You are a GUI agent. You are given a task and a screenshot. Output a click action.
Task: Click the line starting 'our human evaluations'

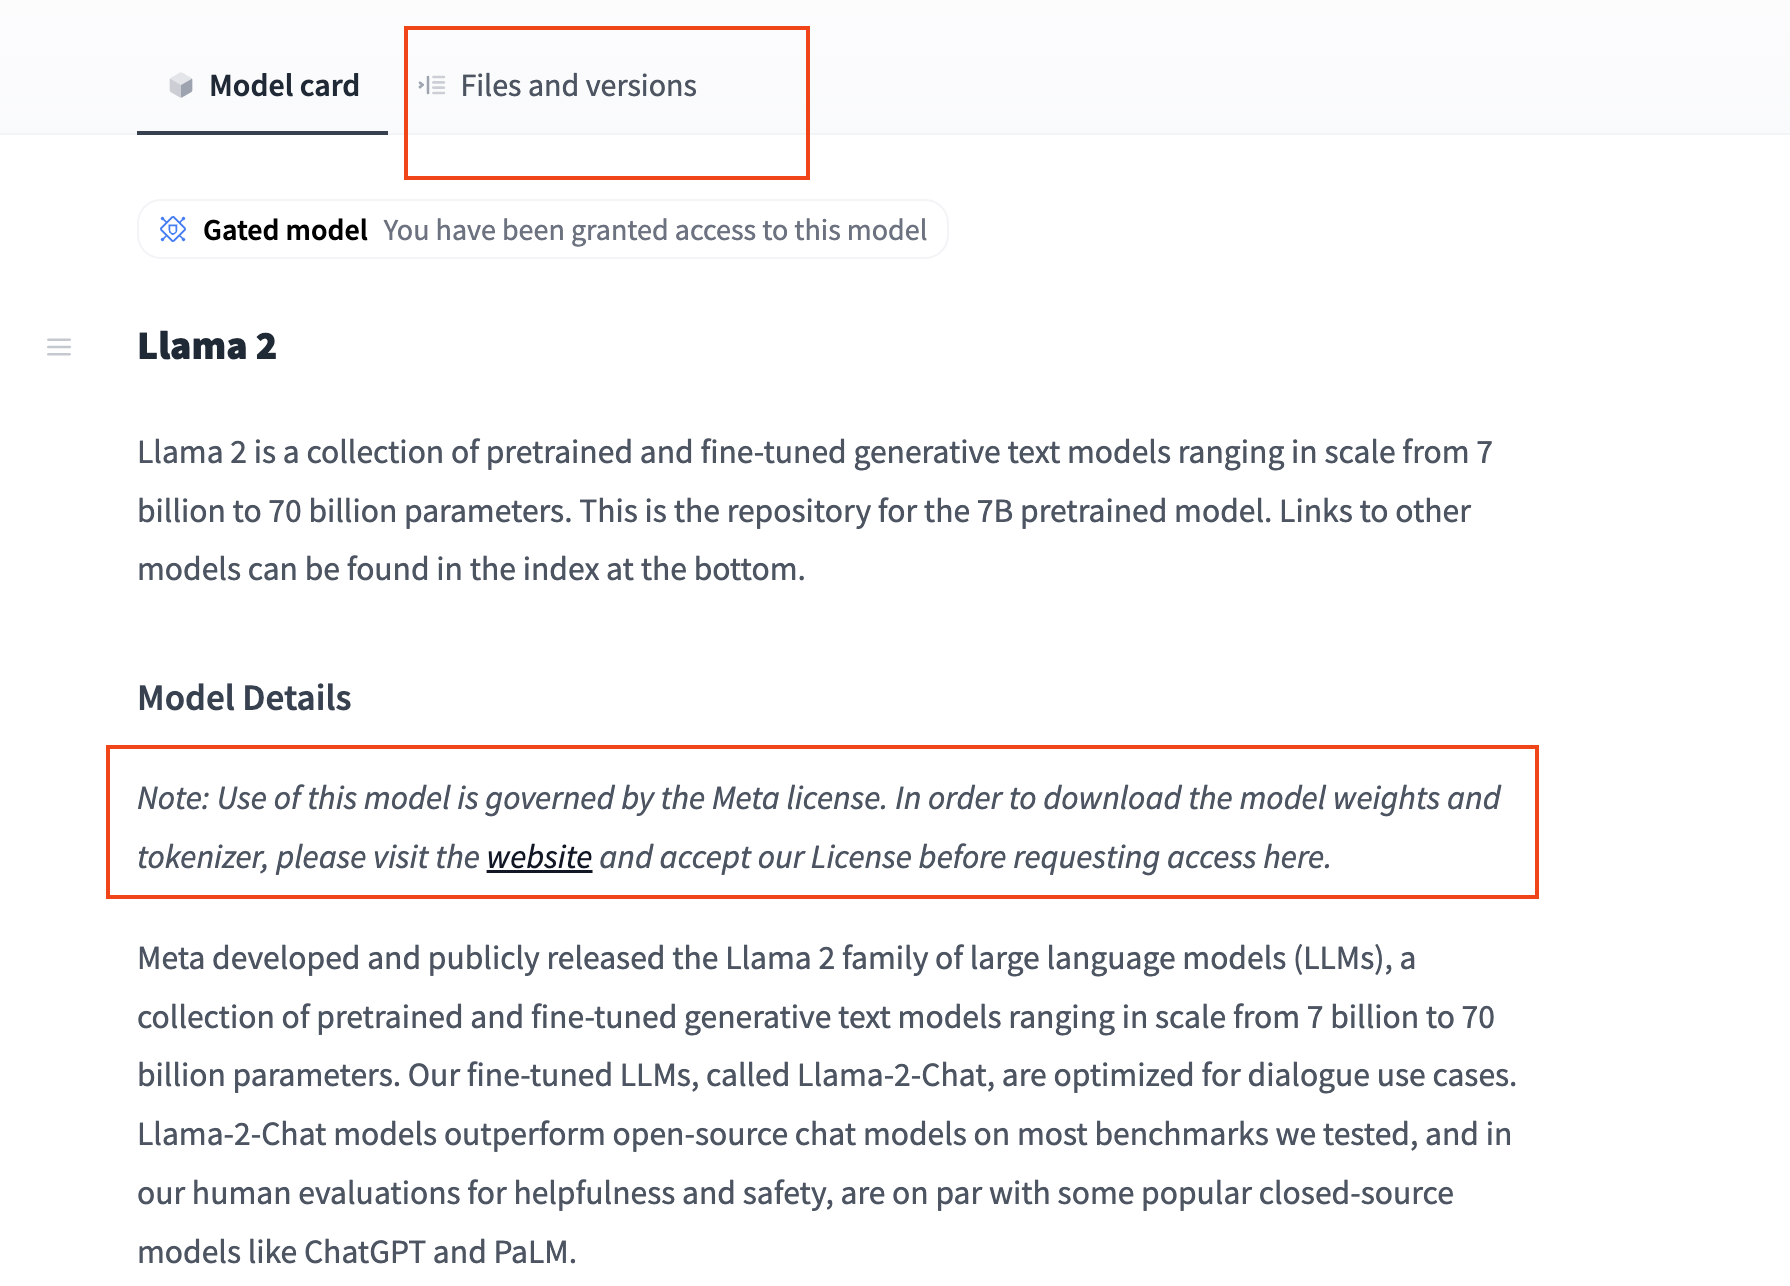[x=795, y=1194]
